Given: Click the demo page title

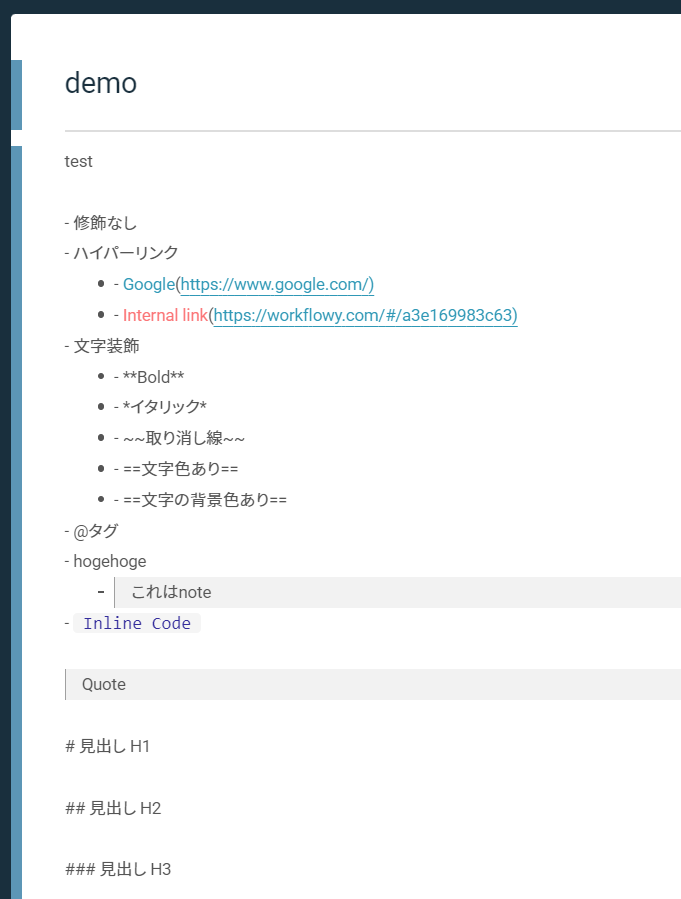Looking at the screenshot, I should [x=101, y=83].
